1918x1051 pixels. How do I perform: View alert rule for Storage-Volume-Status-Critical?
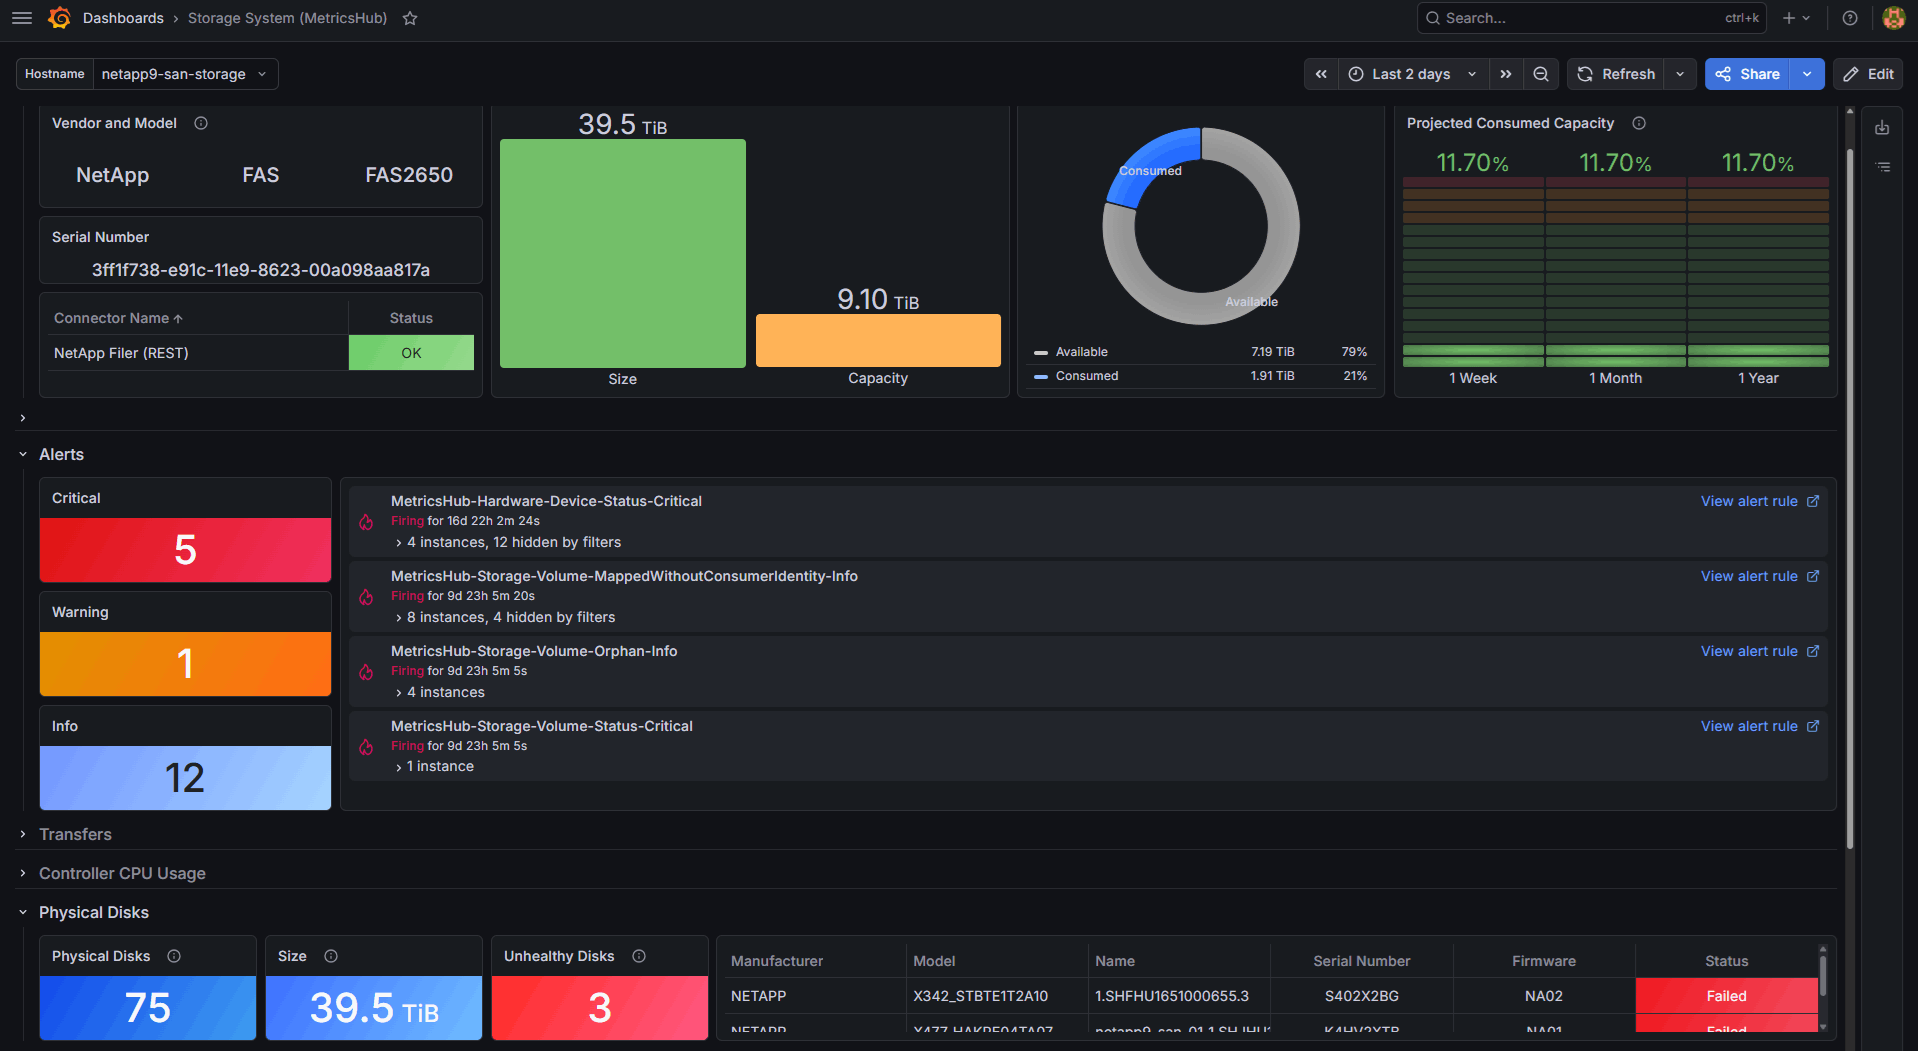tap(1760, 726)
